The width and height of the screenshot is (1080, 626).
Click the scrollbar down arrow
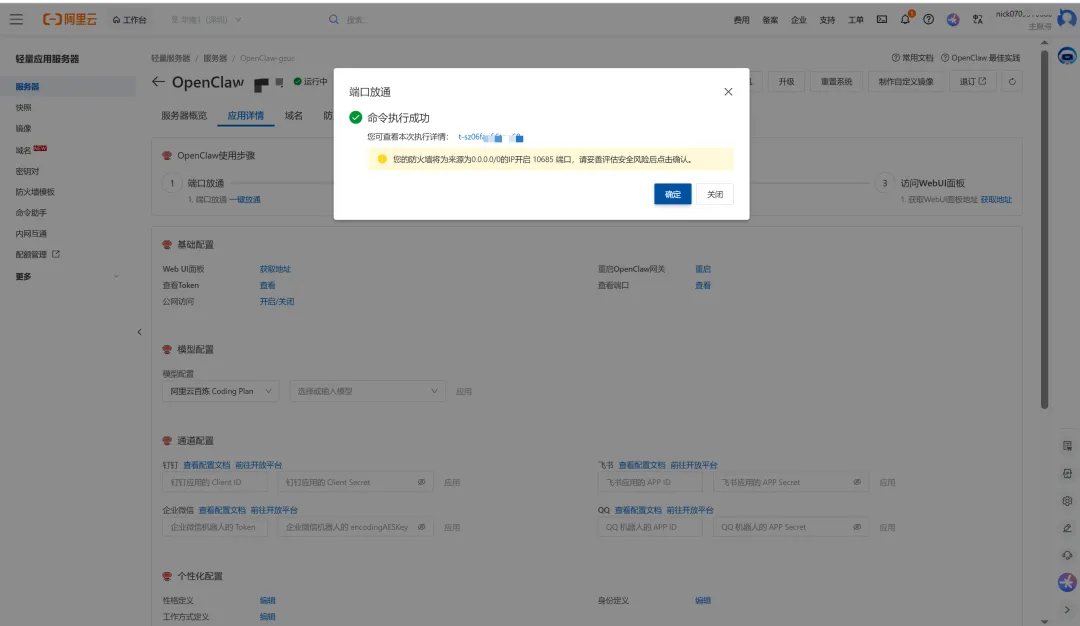tap(1044, 620)
